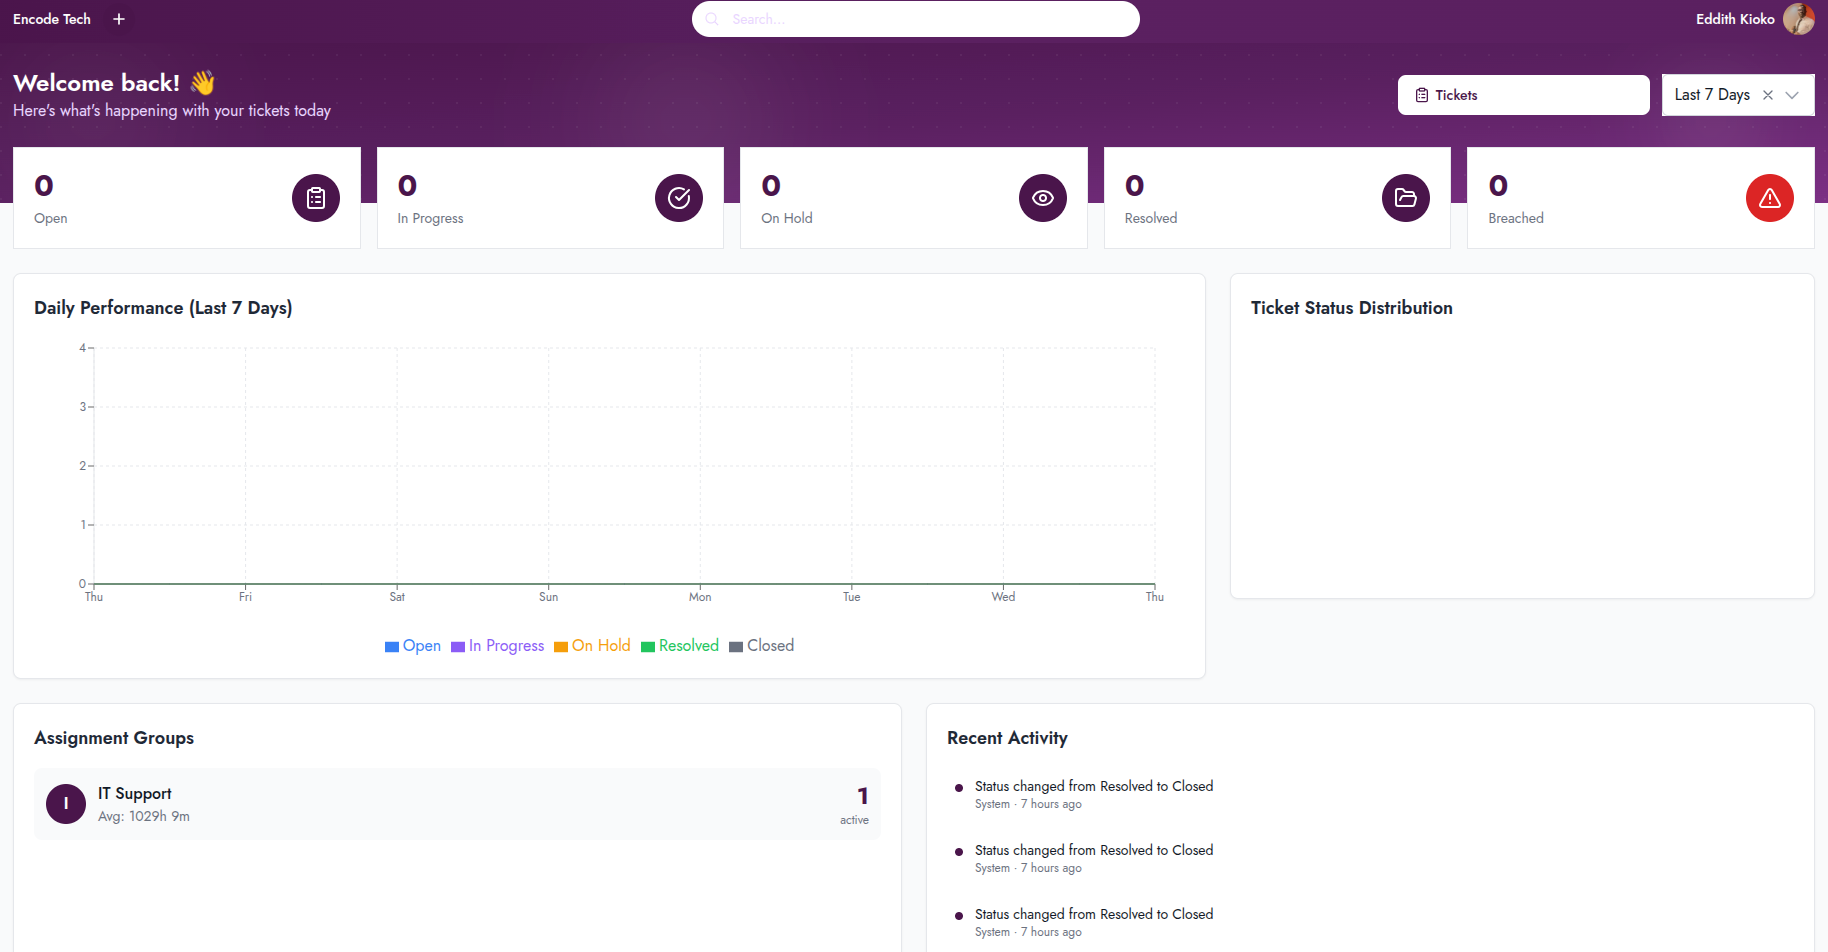The image size is (1828, 952).
Task: Click the green Resolved legend swatch
Action: click(648, 647)
